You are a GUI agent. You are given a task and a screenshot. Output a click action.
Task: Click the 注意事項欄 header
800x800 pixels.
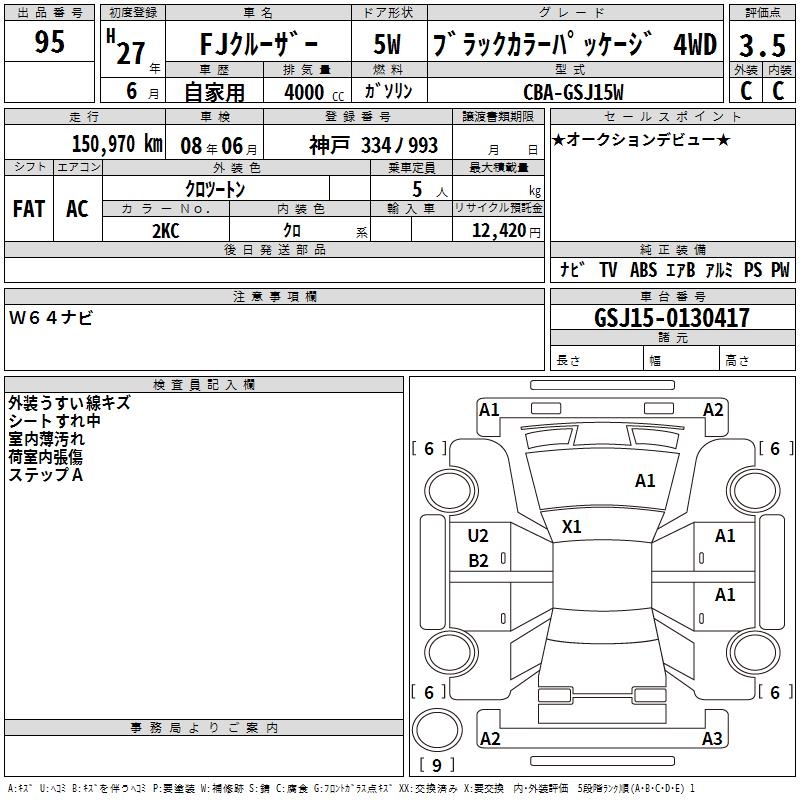pyautogui.click(x=275, y=296)
